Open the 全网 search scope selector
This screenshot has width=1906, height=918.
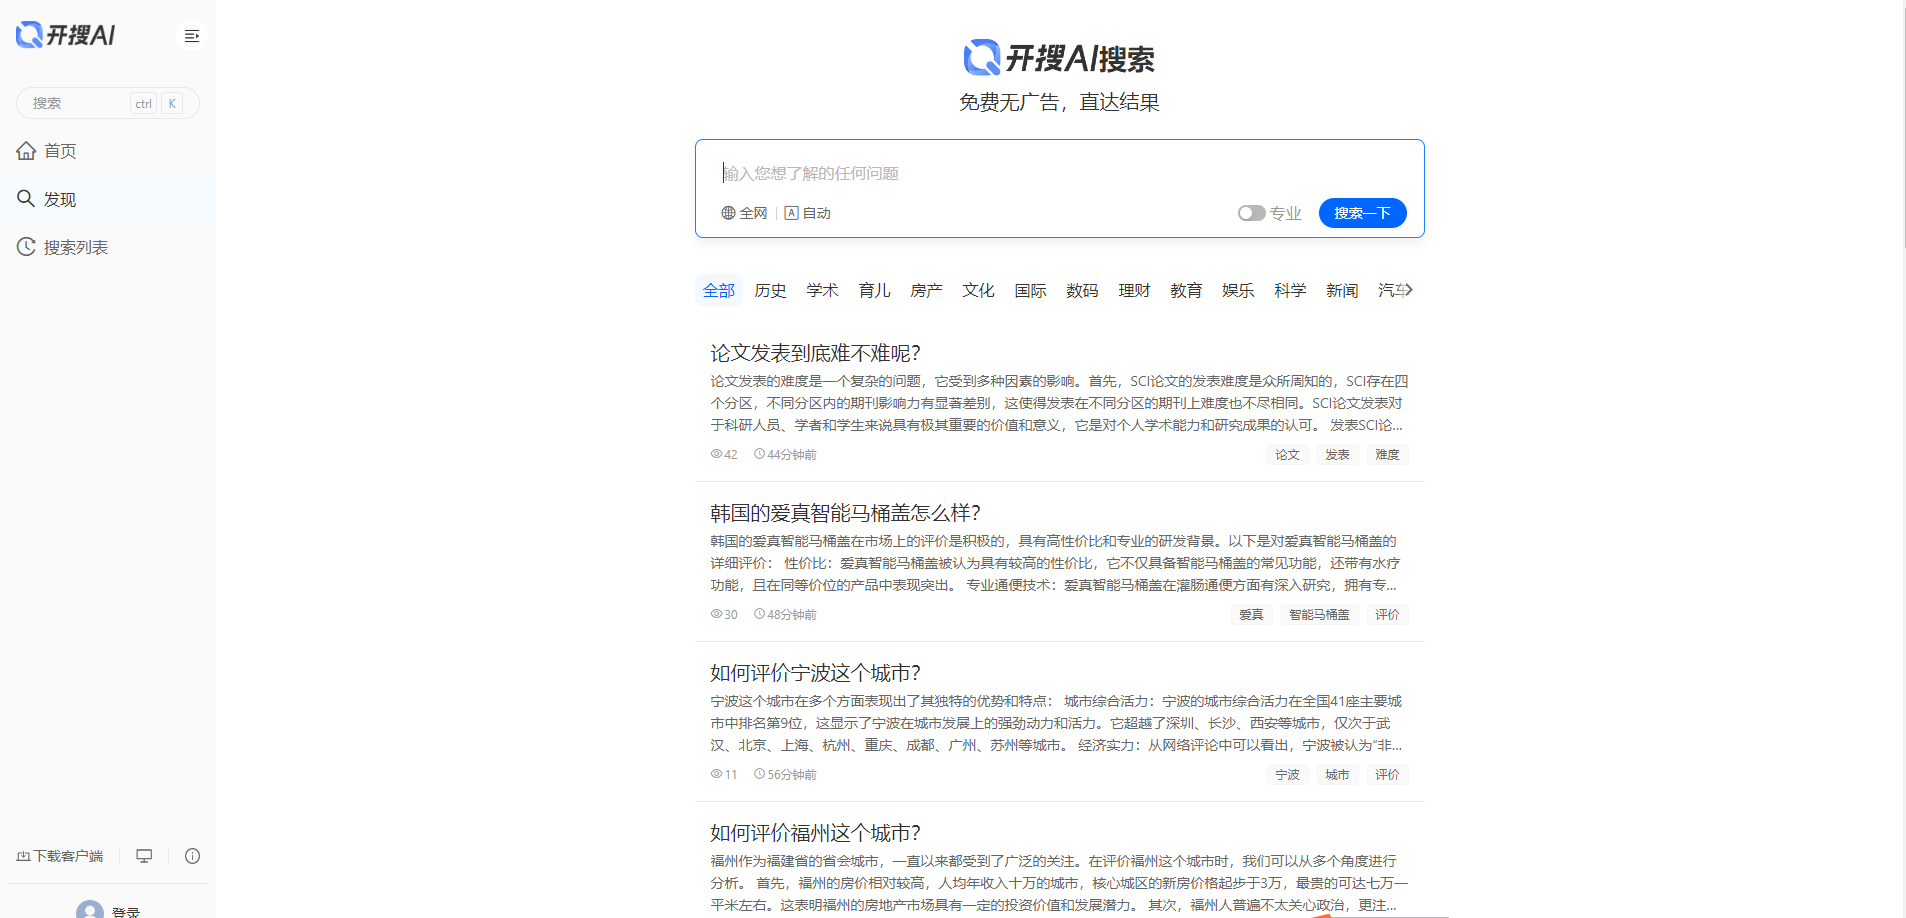click(x=744, y=213)
